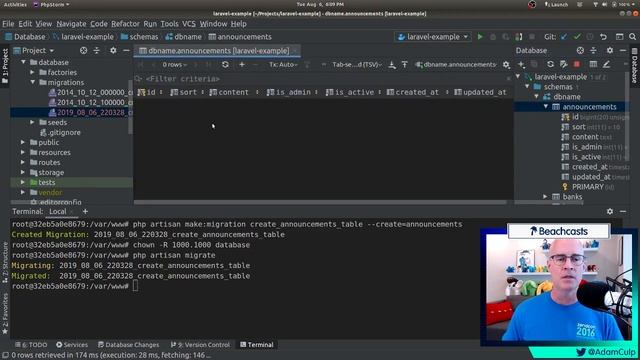The width and height of the screenshot is (640, 360).
Task: Open the VCS menu
Action: click(x=189, y=24)
